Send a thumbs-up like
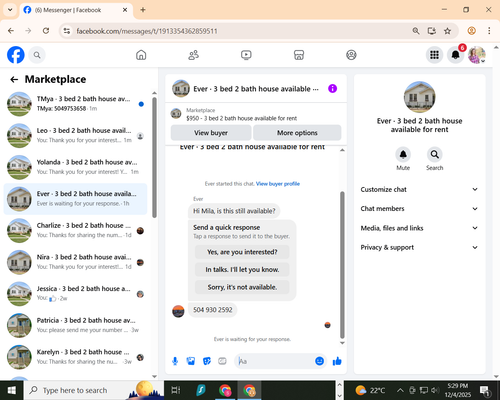Viewport: 500px width, 400px height. click(337, 361)
